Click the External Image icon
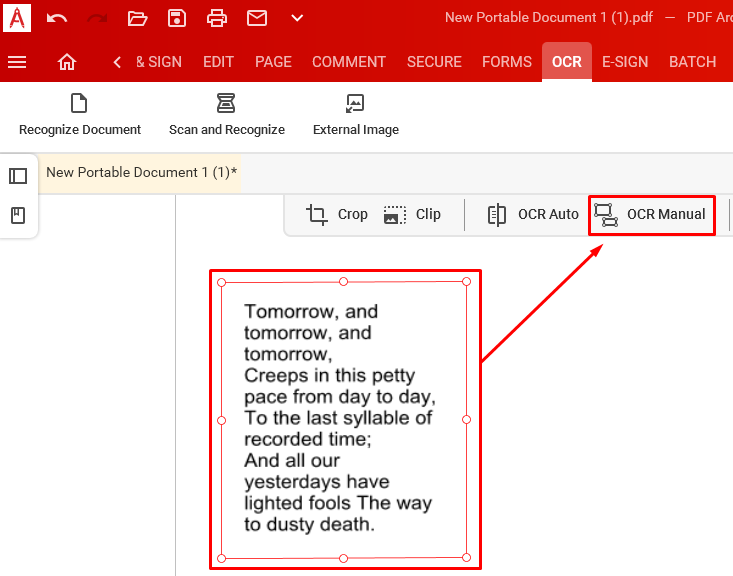This screenshot has width=733, height=576. point(355,103)
